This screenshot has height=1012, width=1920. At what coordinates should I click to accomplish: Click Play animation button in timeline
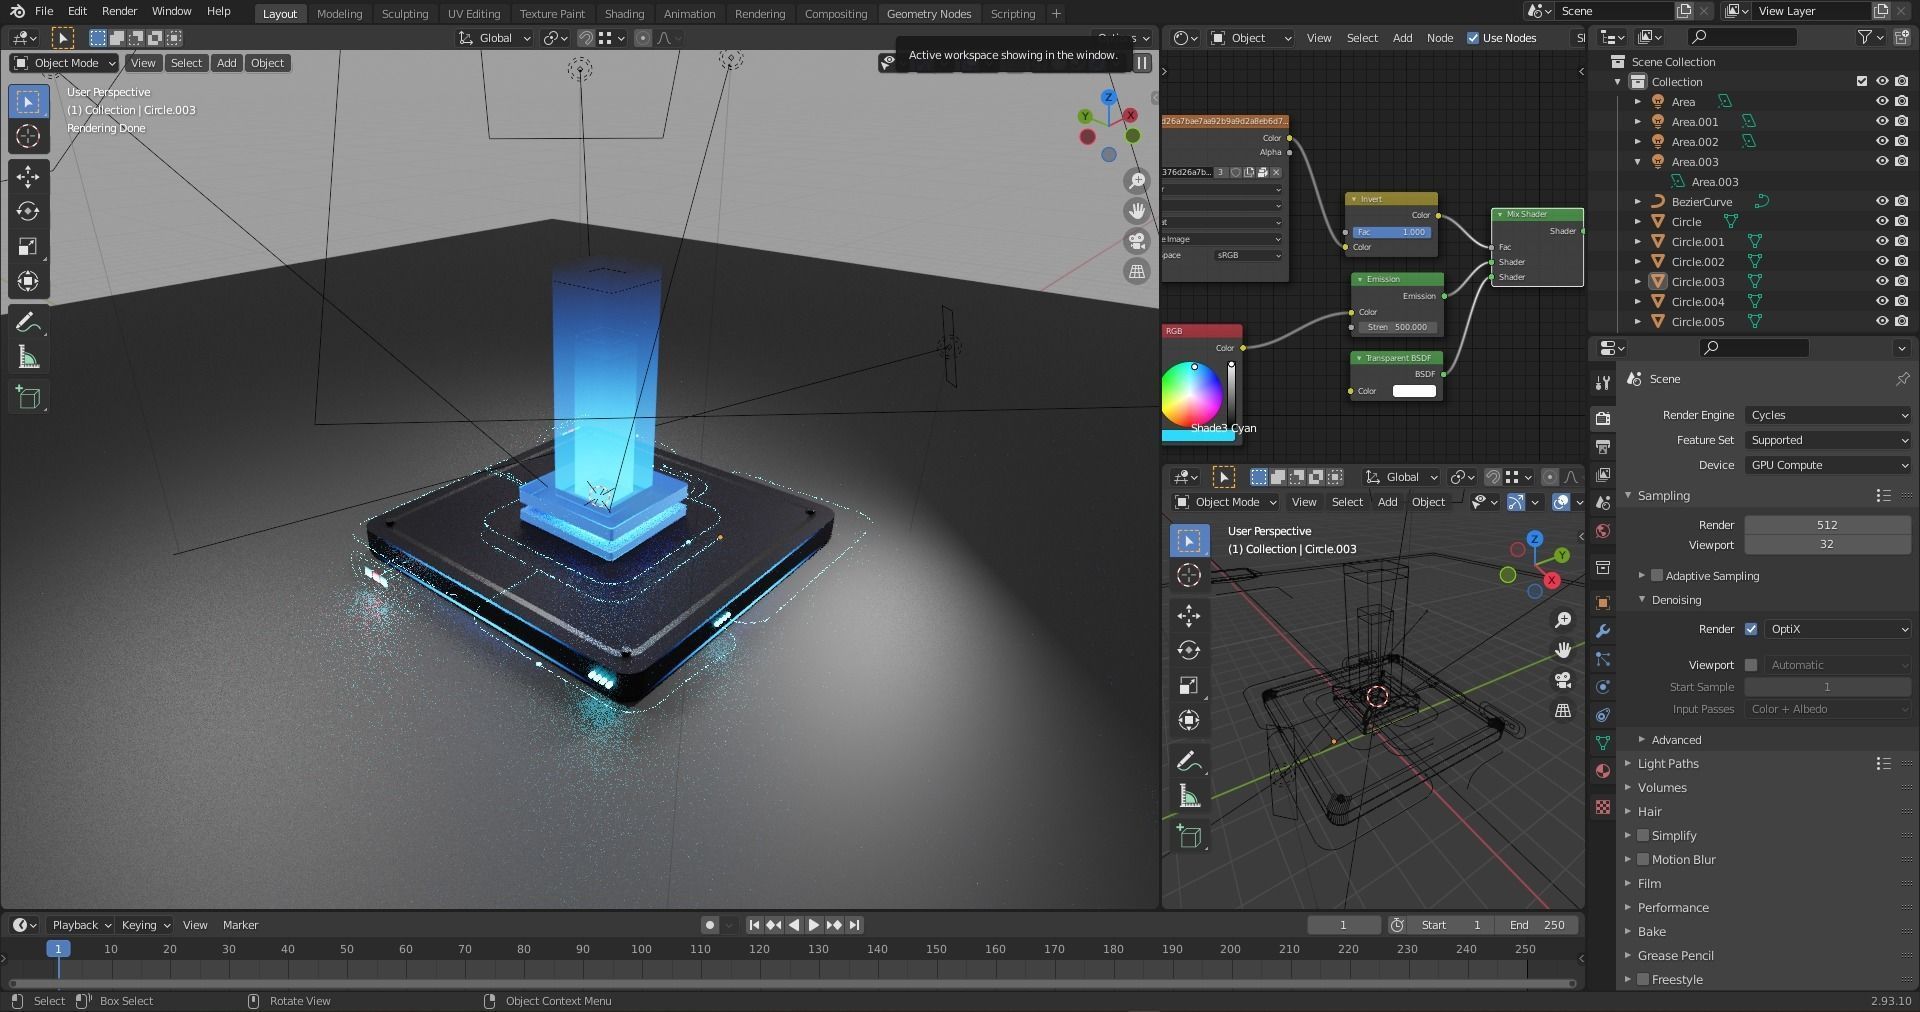(x=814, y=925)
